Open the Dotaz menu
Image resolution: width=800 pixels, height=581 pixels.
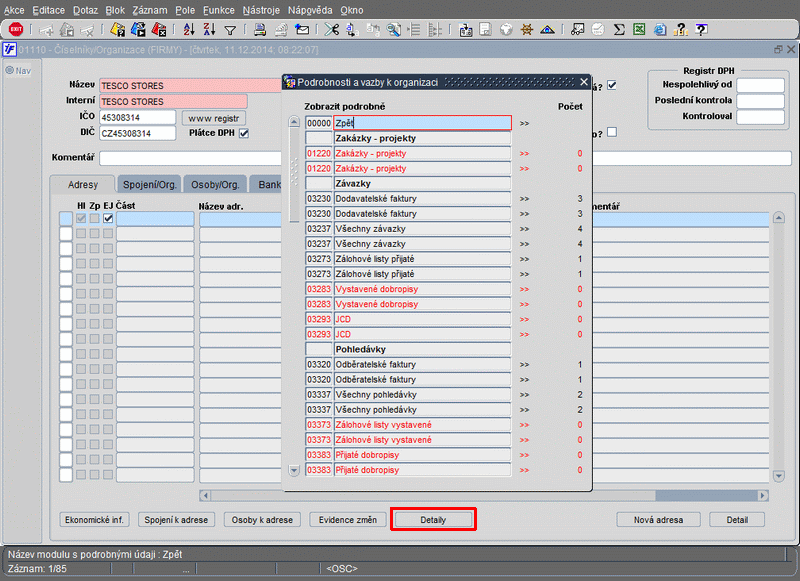click(85, 10)
